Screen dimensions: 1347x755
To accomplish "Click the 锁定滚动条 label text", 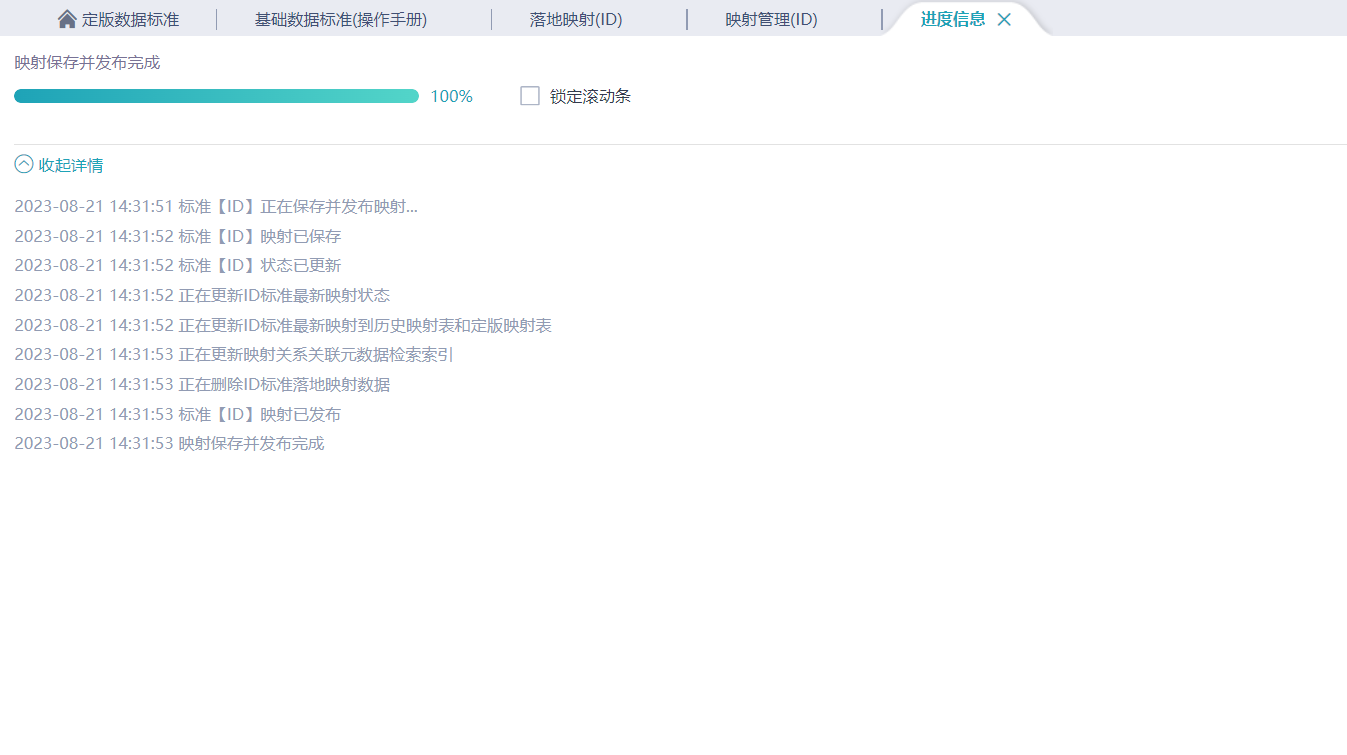I will (590, 97).
